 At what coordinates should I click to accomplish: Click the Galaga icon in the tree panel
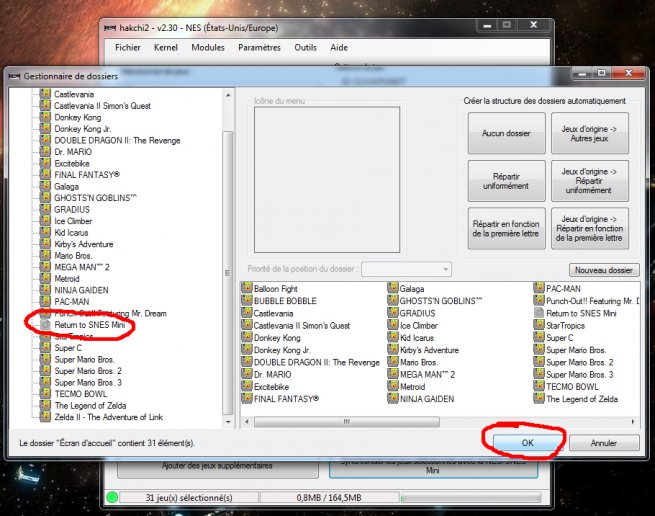45,186
